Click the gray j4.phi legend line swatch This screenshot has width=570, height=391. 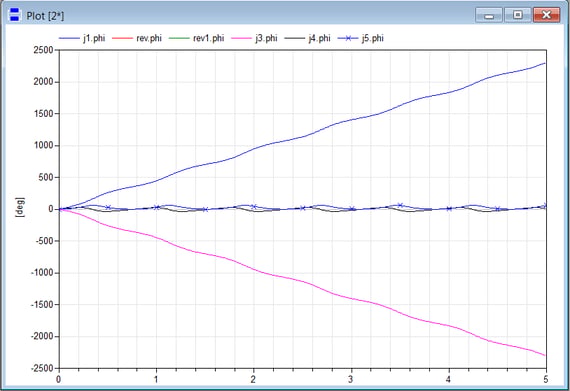point(294,38)
